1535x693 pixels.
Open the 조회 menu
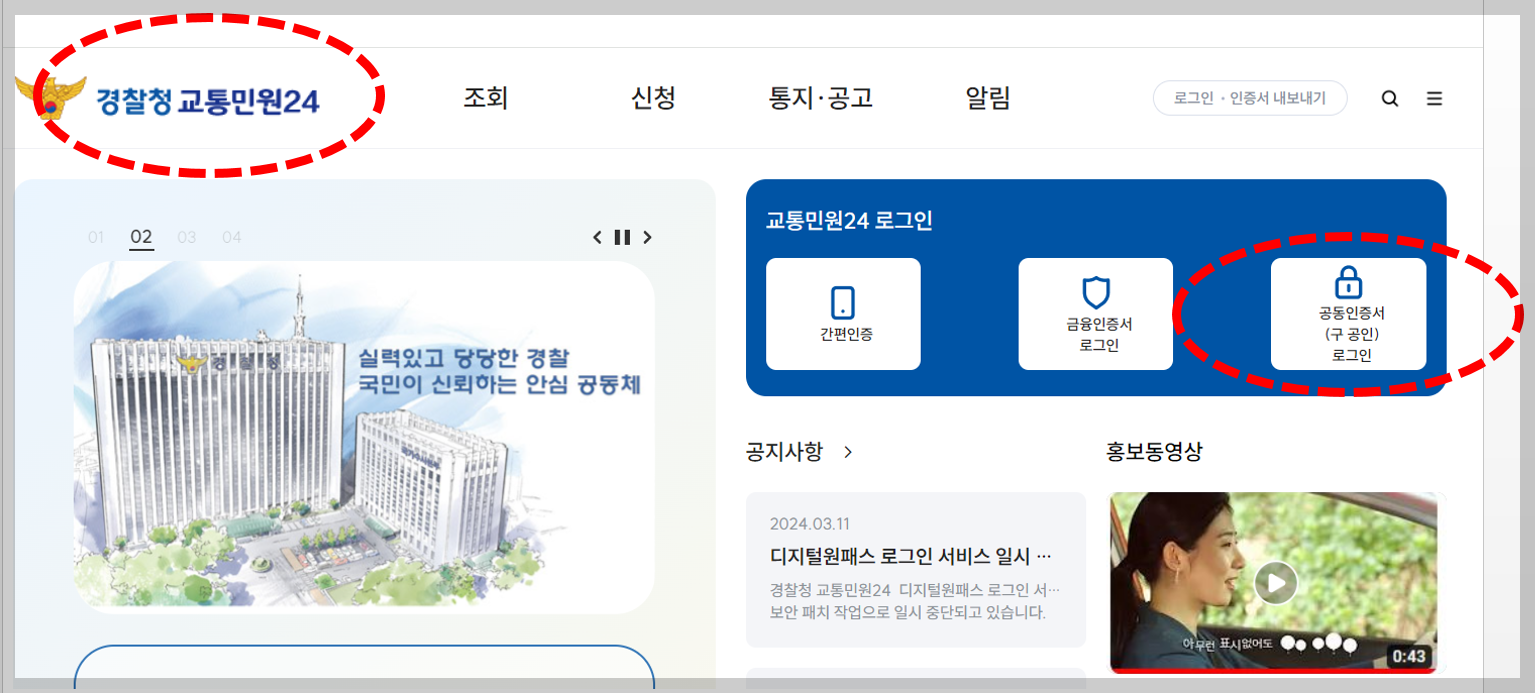486,98
